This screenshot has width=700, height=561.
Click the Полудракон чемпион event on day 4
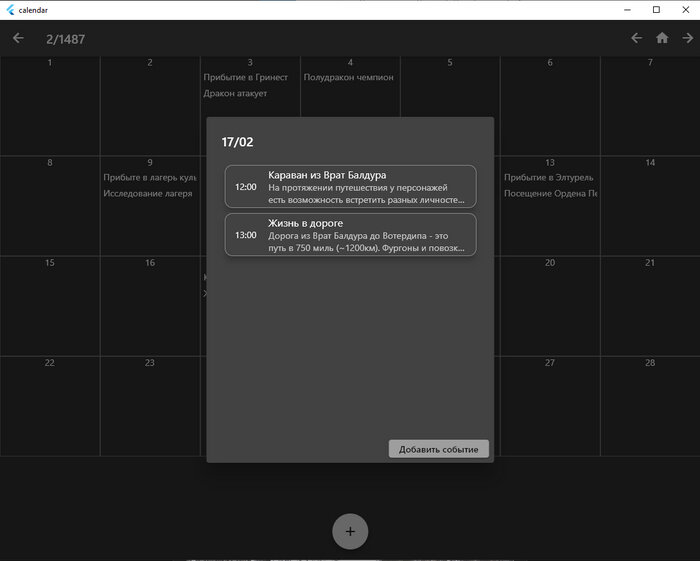[349, 77]
